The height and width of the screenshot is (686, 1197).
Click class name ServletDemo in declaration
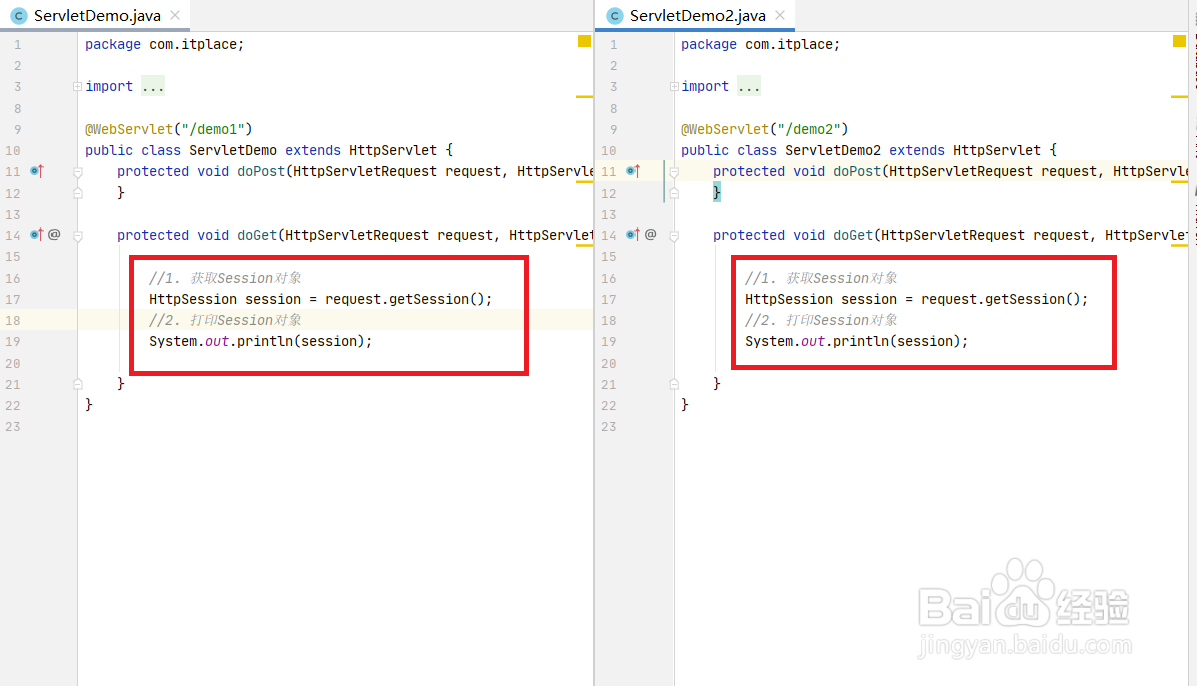(x=233, y=150)
